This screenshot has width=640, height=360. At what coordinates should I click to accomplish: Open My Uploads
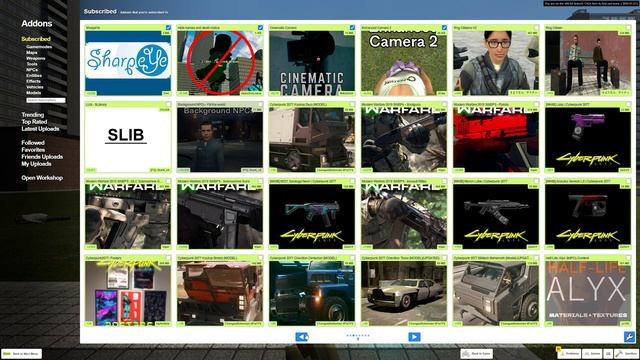[36, 164]
